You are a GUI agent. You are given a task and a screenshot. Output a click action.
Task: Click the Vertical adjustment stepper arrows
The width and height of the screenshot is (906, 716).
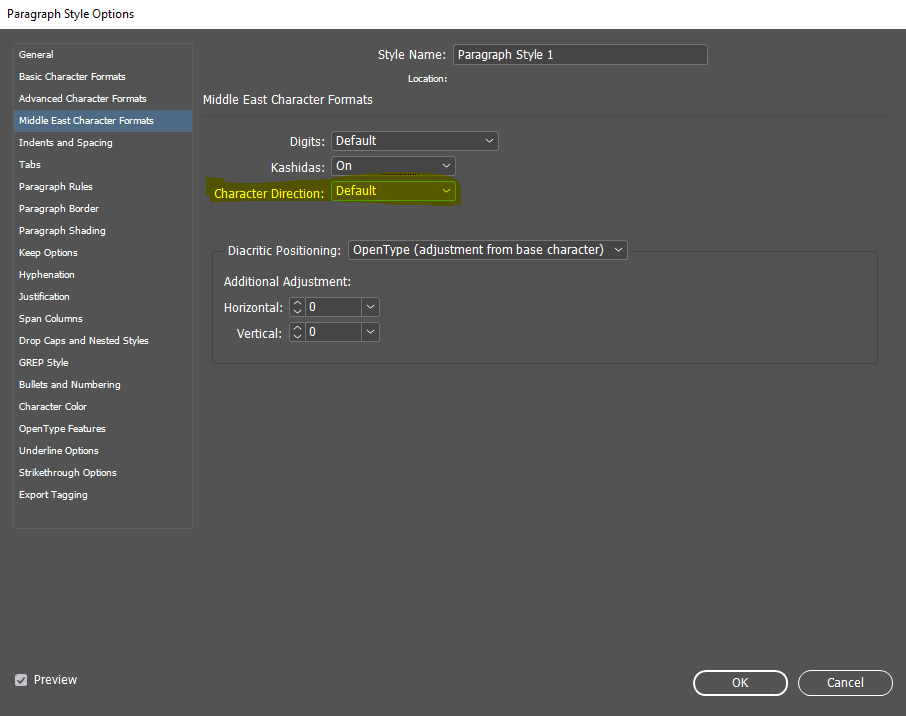click(297, 332)
